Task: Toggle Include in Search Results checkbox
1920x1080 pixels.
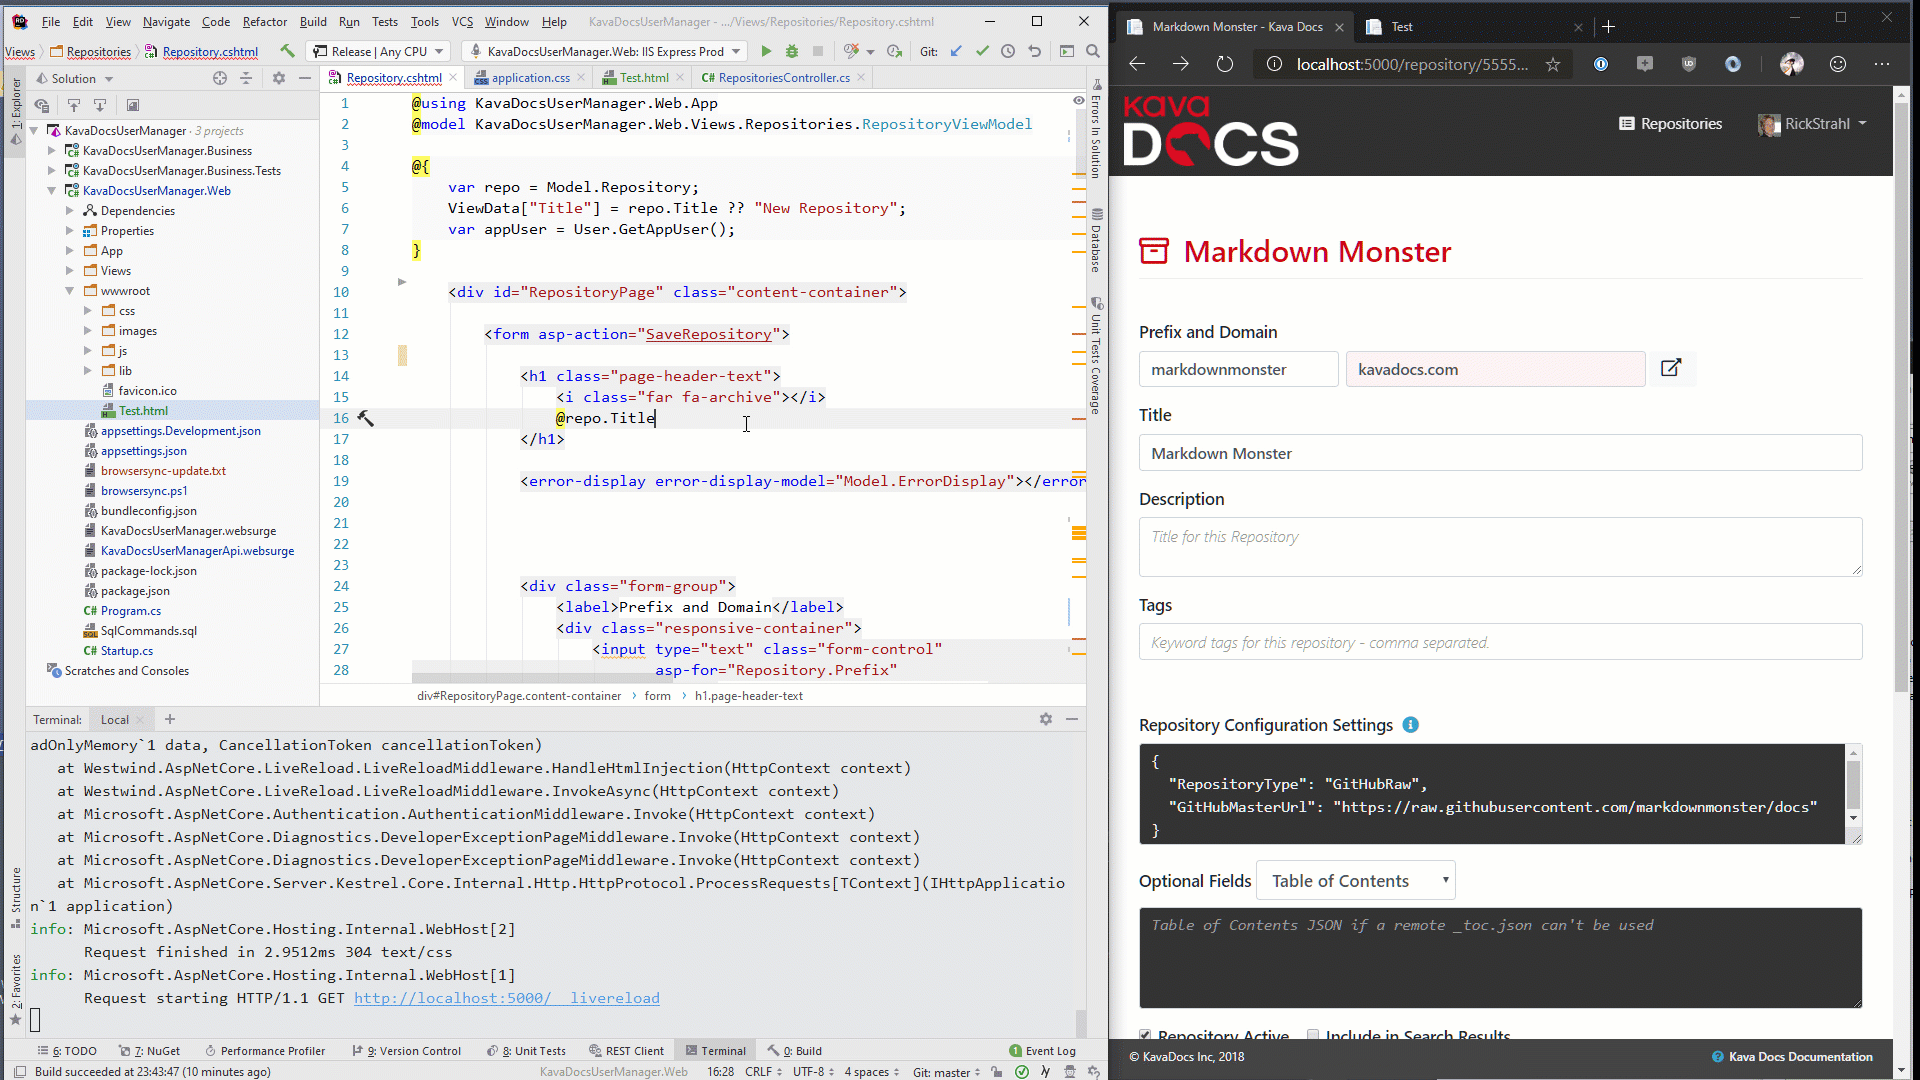Action: click(1313, 1035)
